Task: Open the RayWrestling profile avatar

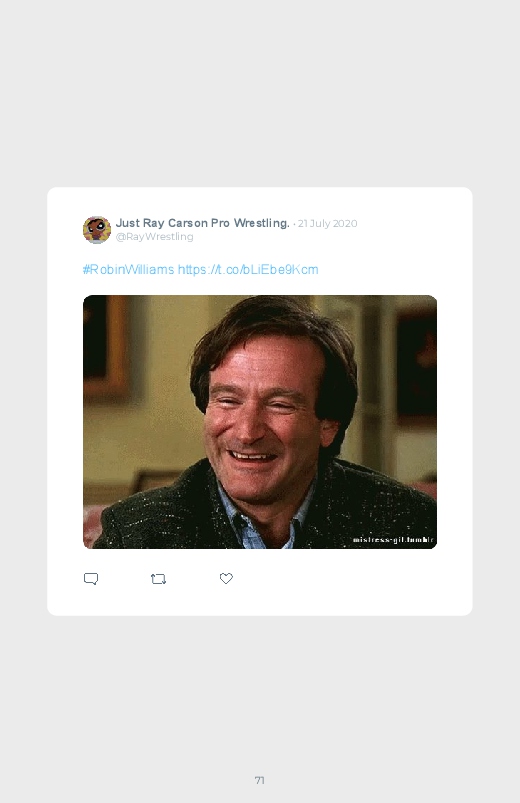Action: pos(97,230)
